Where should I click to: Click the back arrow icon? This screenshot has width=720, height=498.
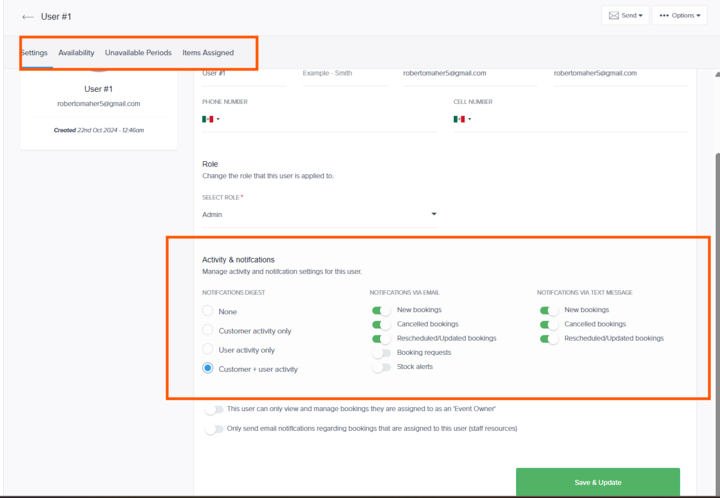[27, 16]
